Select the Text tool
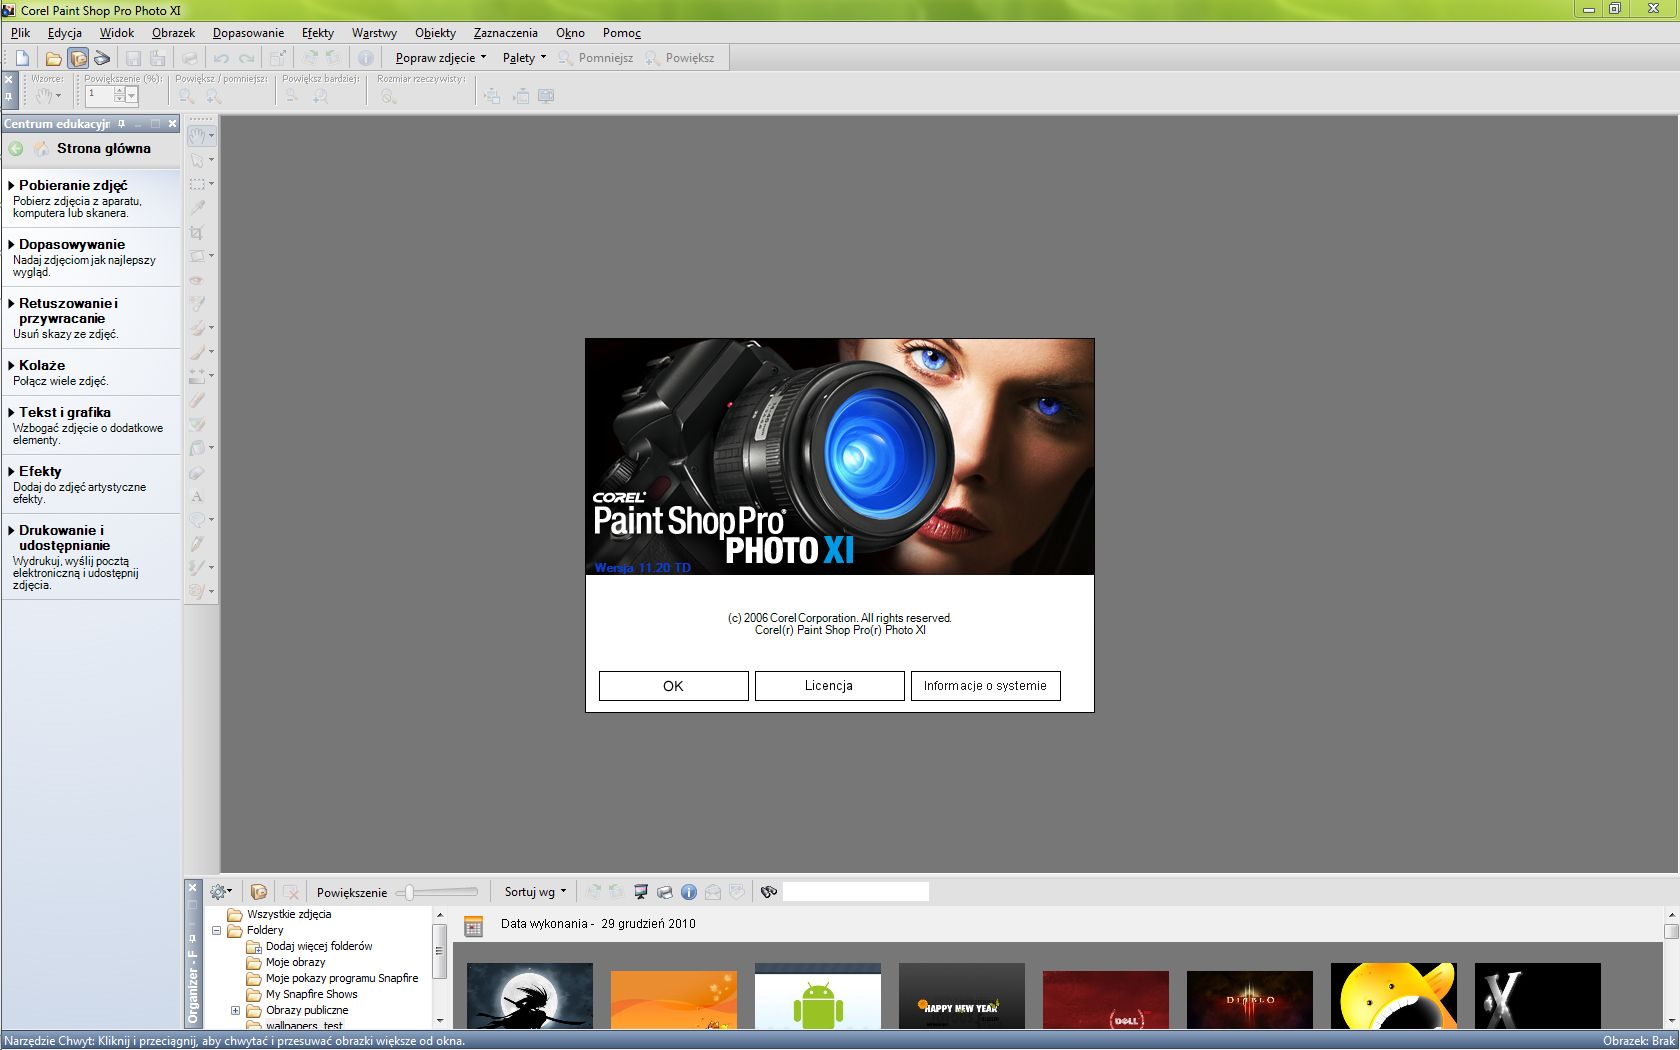Viewport: 1680px width, 1050px height. (x=197, y=496)
